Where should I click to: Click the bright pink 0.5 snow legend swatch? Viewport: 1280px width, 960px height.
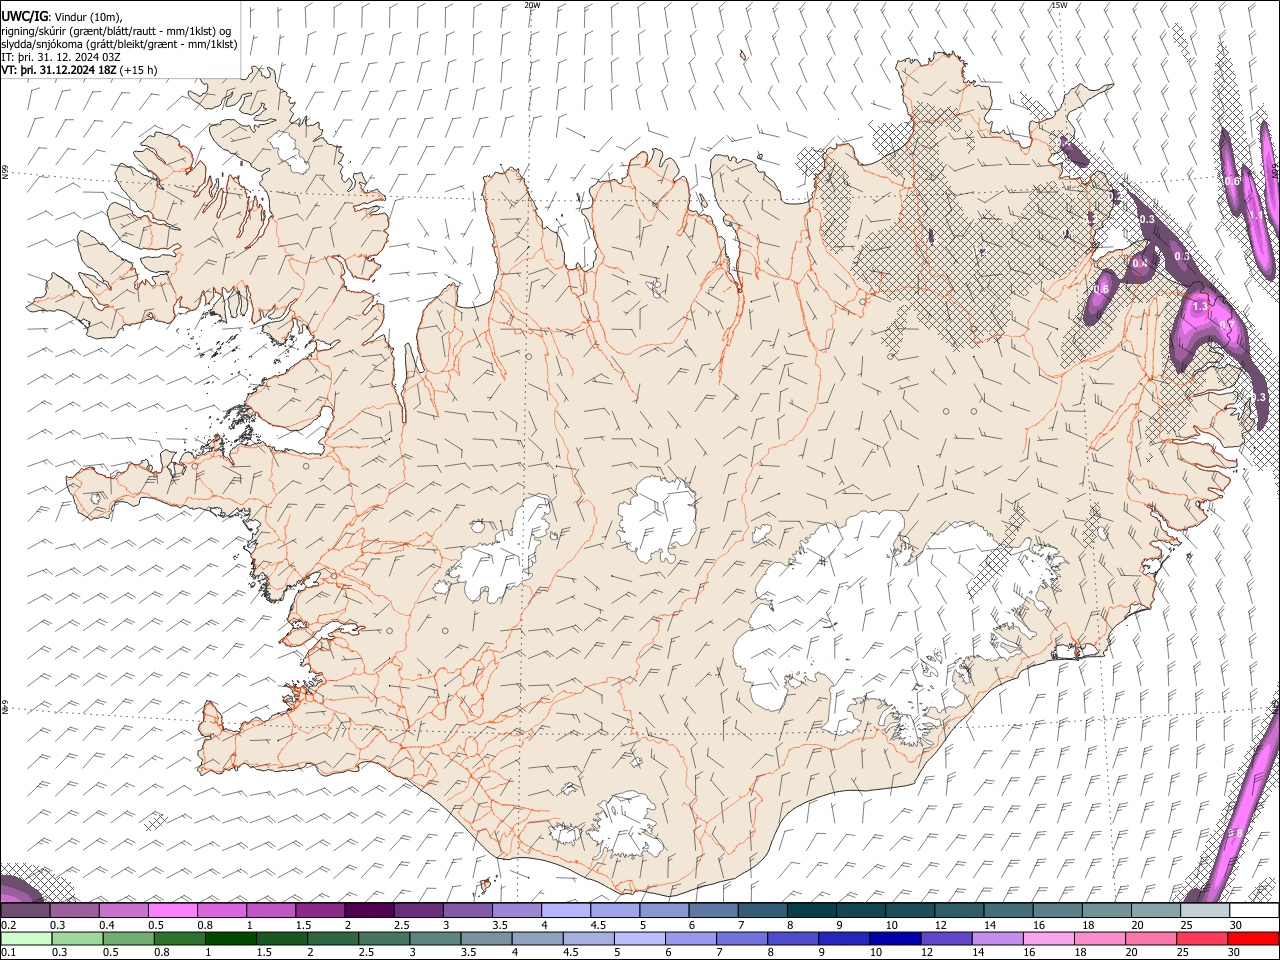coord(173,910)
